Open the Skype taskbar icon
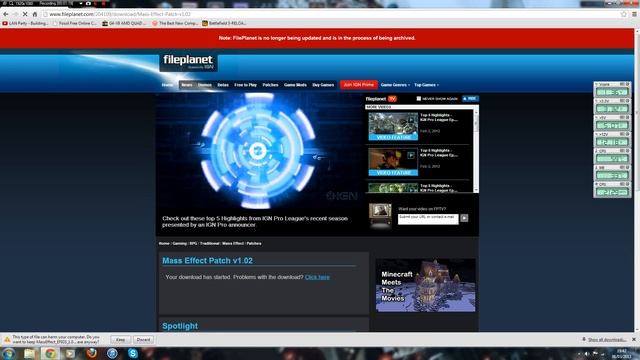 pyautogui.click(x=133, y=353)
